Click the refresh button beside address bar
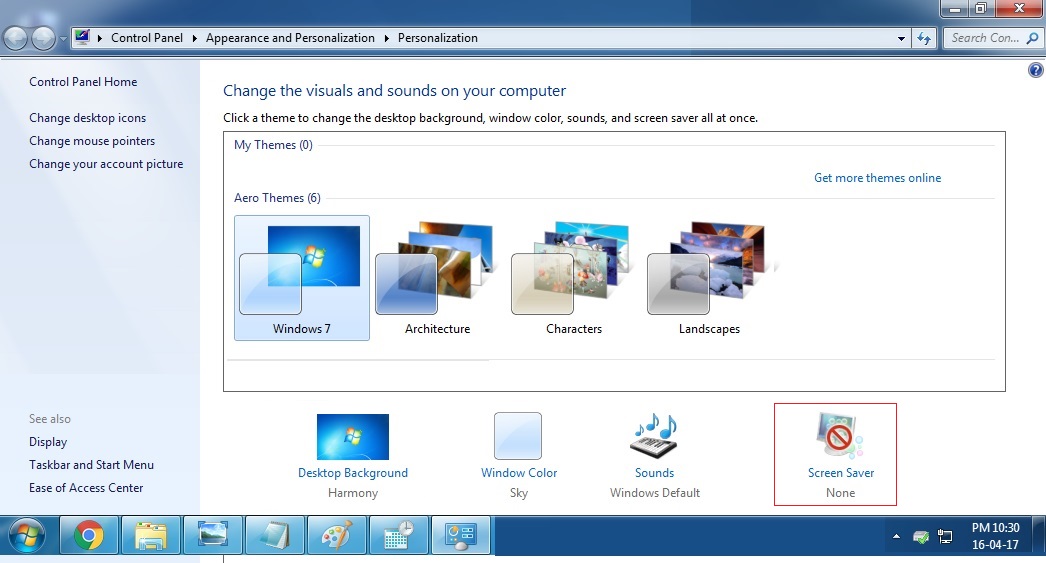The height and width of the screenshot is (563, 1046). pos(924,38)
